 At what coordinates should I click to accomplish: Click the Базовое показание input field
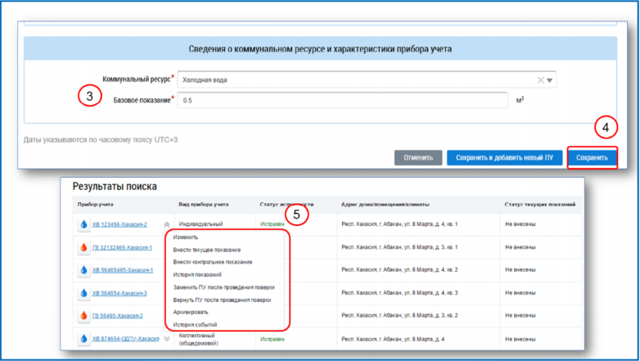342,100
